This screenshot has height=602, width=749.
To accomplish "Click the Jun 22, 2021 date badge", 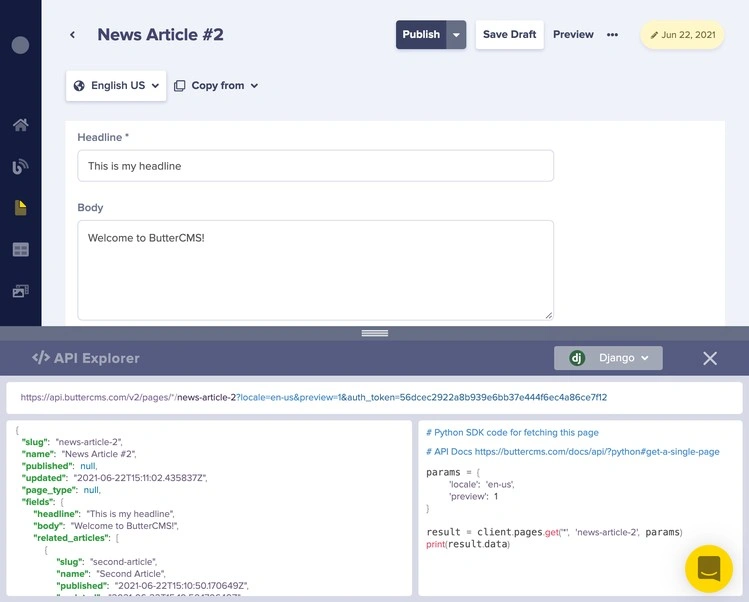I will 682,35.
